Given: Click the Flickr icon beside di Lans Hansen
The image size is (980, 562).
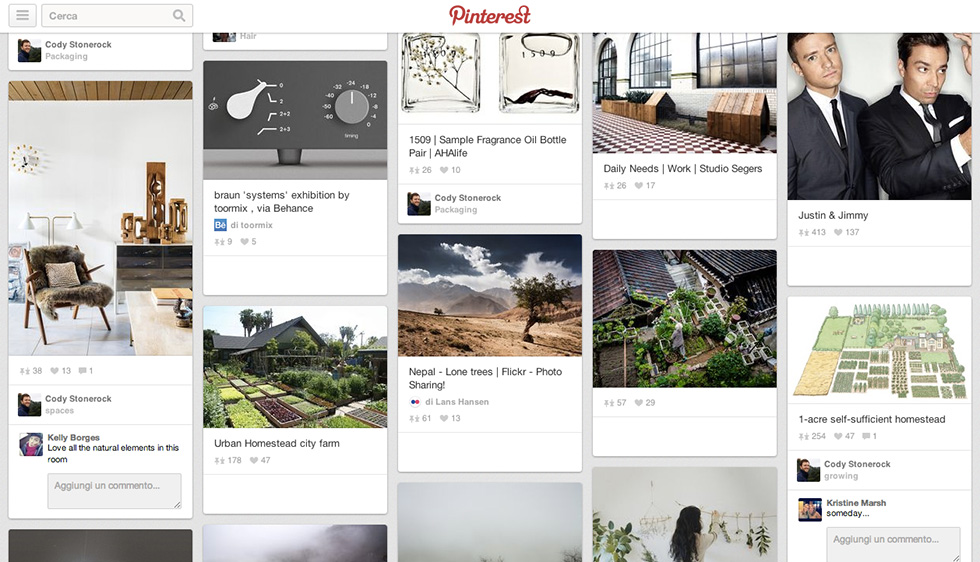Looking at the screenshot, I should click(415, 402).
